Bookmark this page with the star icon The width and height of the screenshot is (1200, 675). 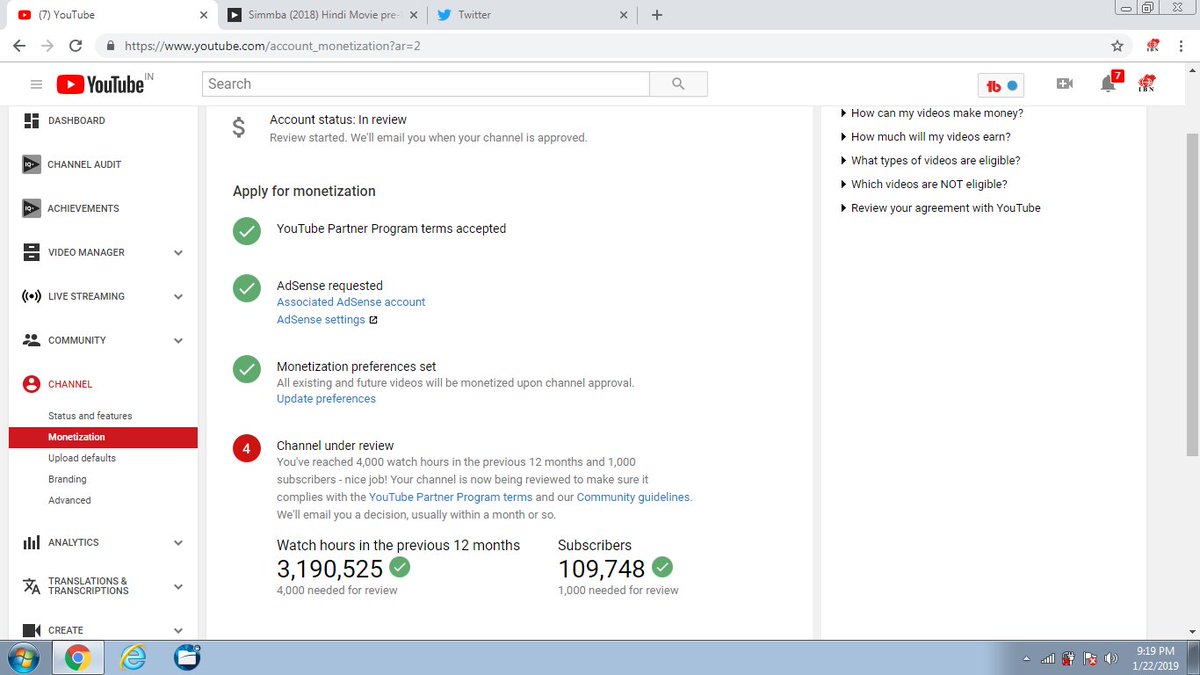1117,46
